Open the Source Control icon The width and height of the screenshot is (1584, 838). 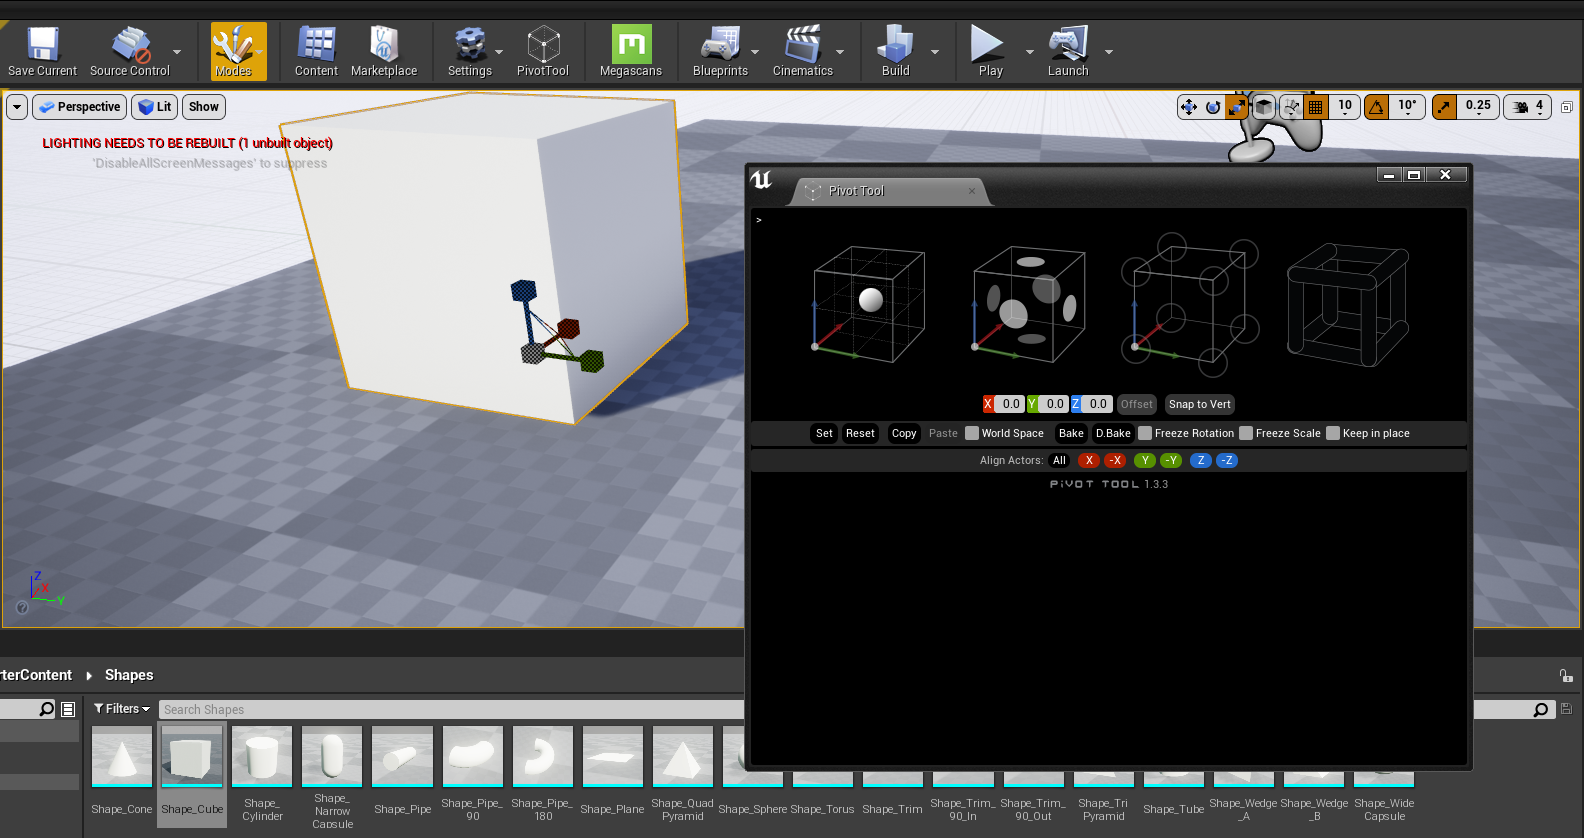click(130, 45)
